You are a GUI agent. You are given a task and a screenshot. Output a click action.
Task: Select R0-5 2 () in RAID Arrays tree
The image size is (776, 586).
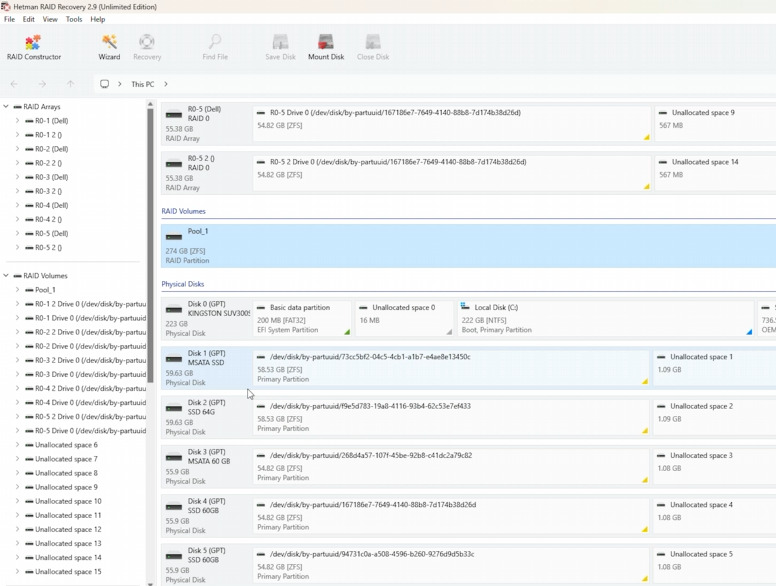click(48, 247)
